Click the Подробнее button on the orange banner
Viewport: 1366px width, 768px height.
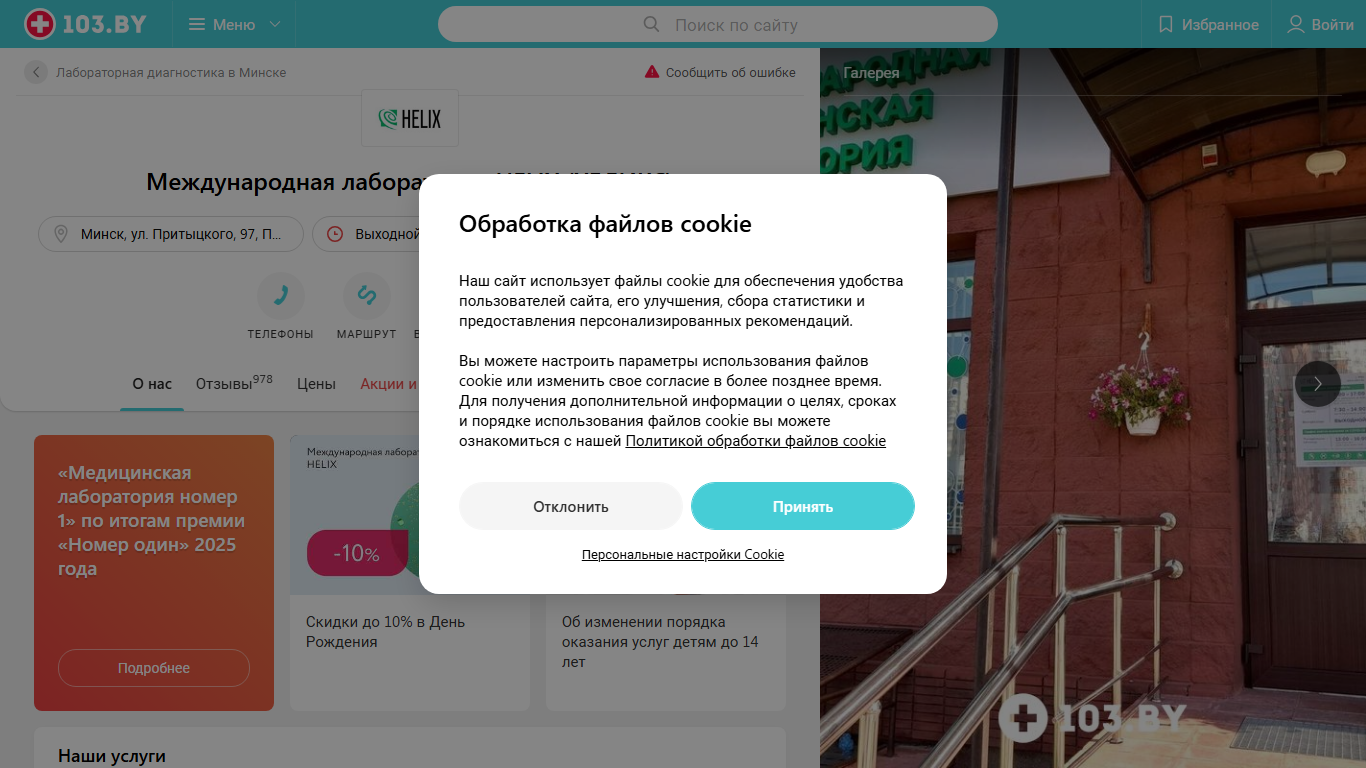coord(154,668)
